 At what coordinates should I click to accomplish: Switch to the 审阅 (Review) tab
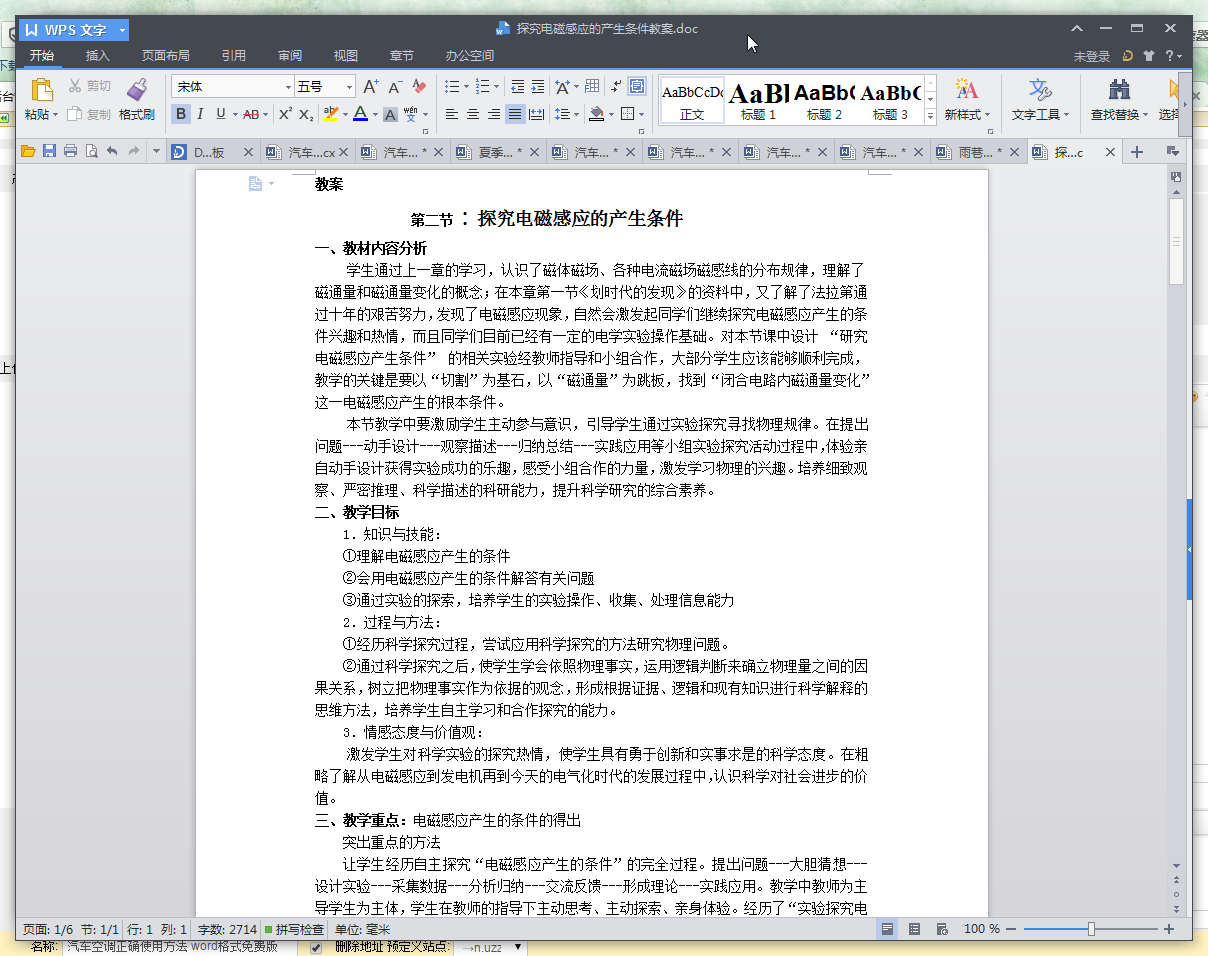pyautogui.click(x=290, y=56)
